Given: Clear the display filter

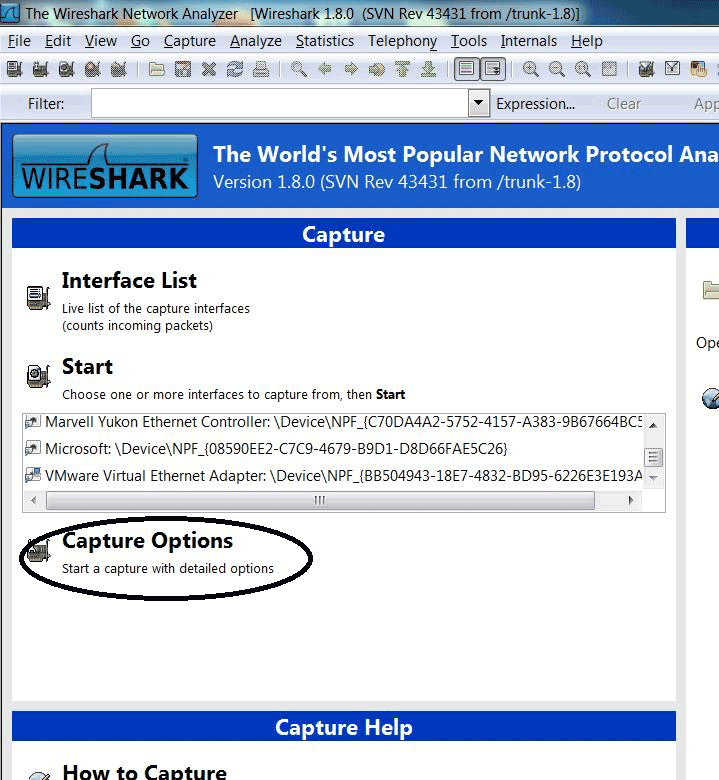Looking at the screenshot, I should tap(623, 103).
